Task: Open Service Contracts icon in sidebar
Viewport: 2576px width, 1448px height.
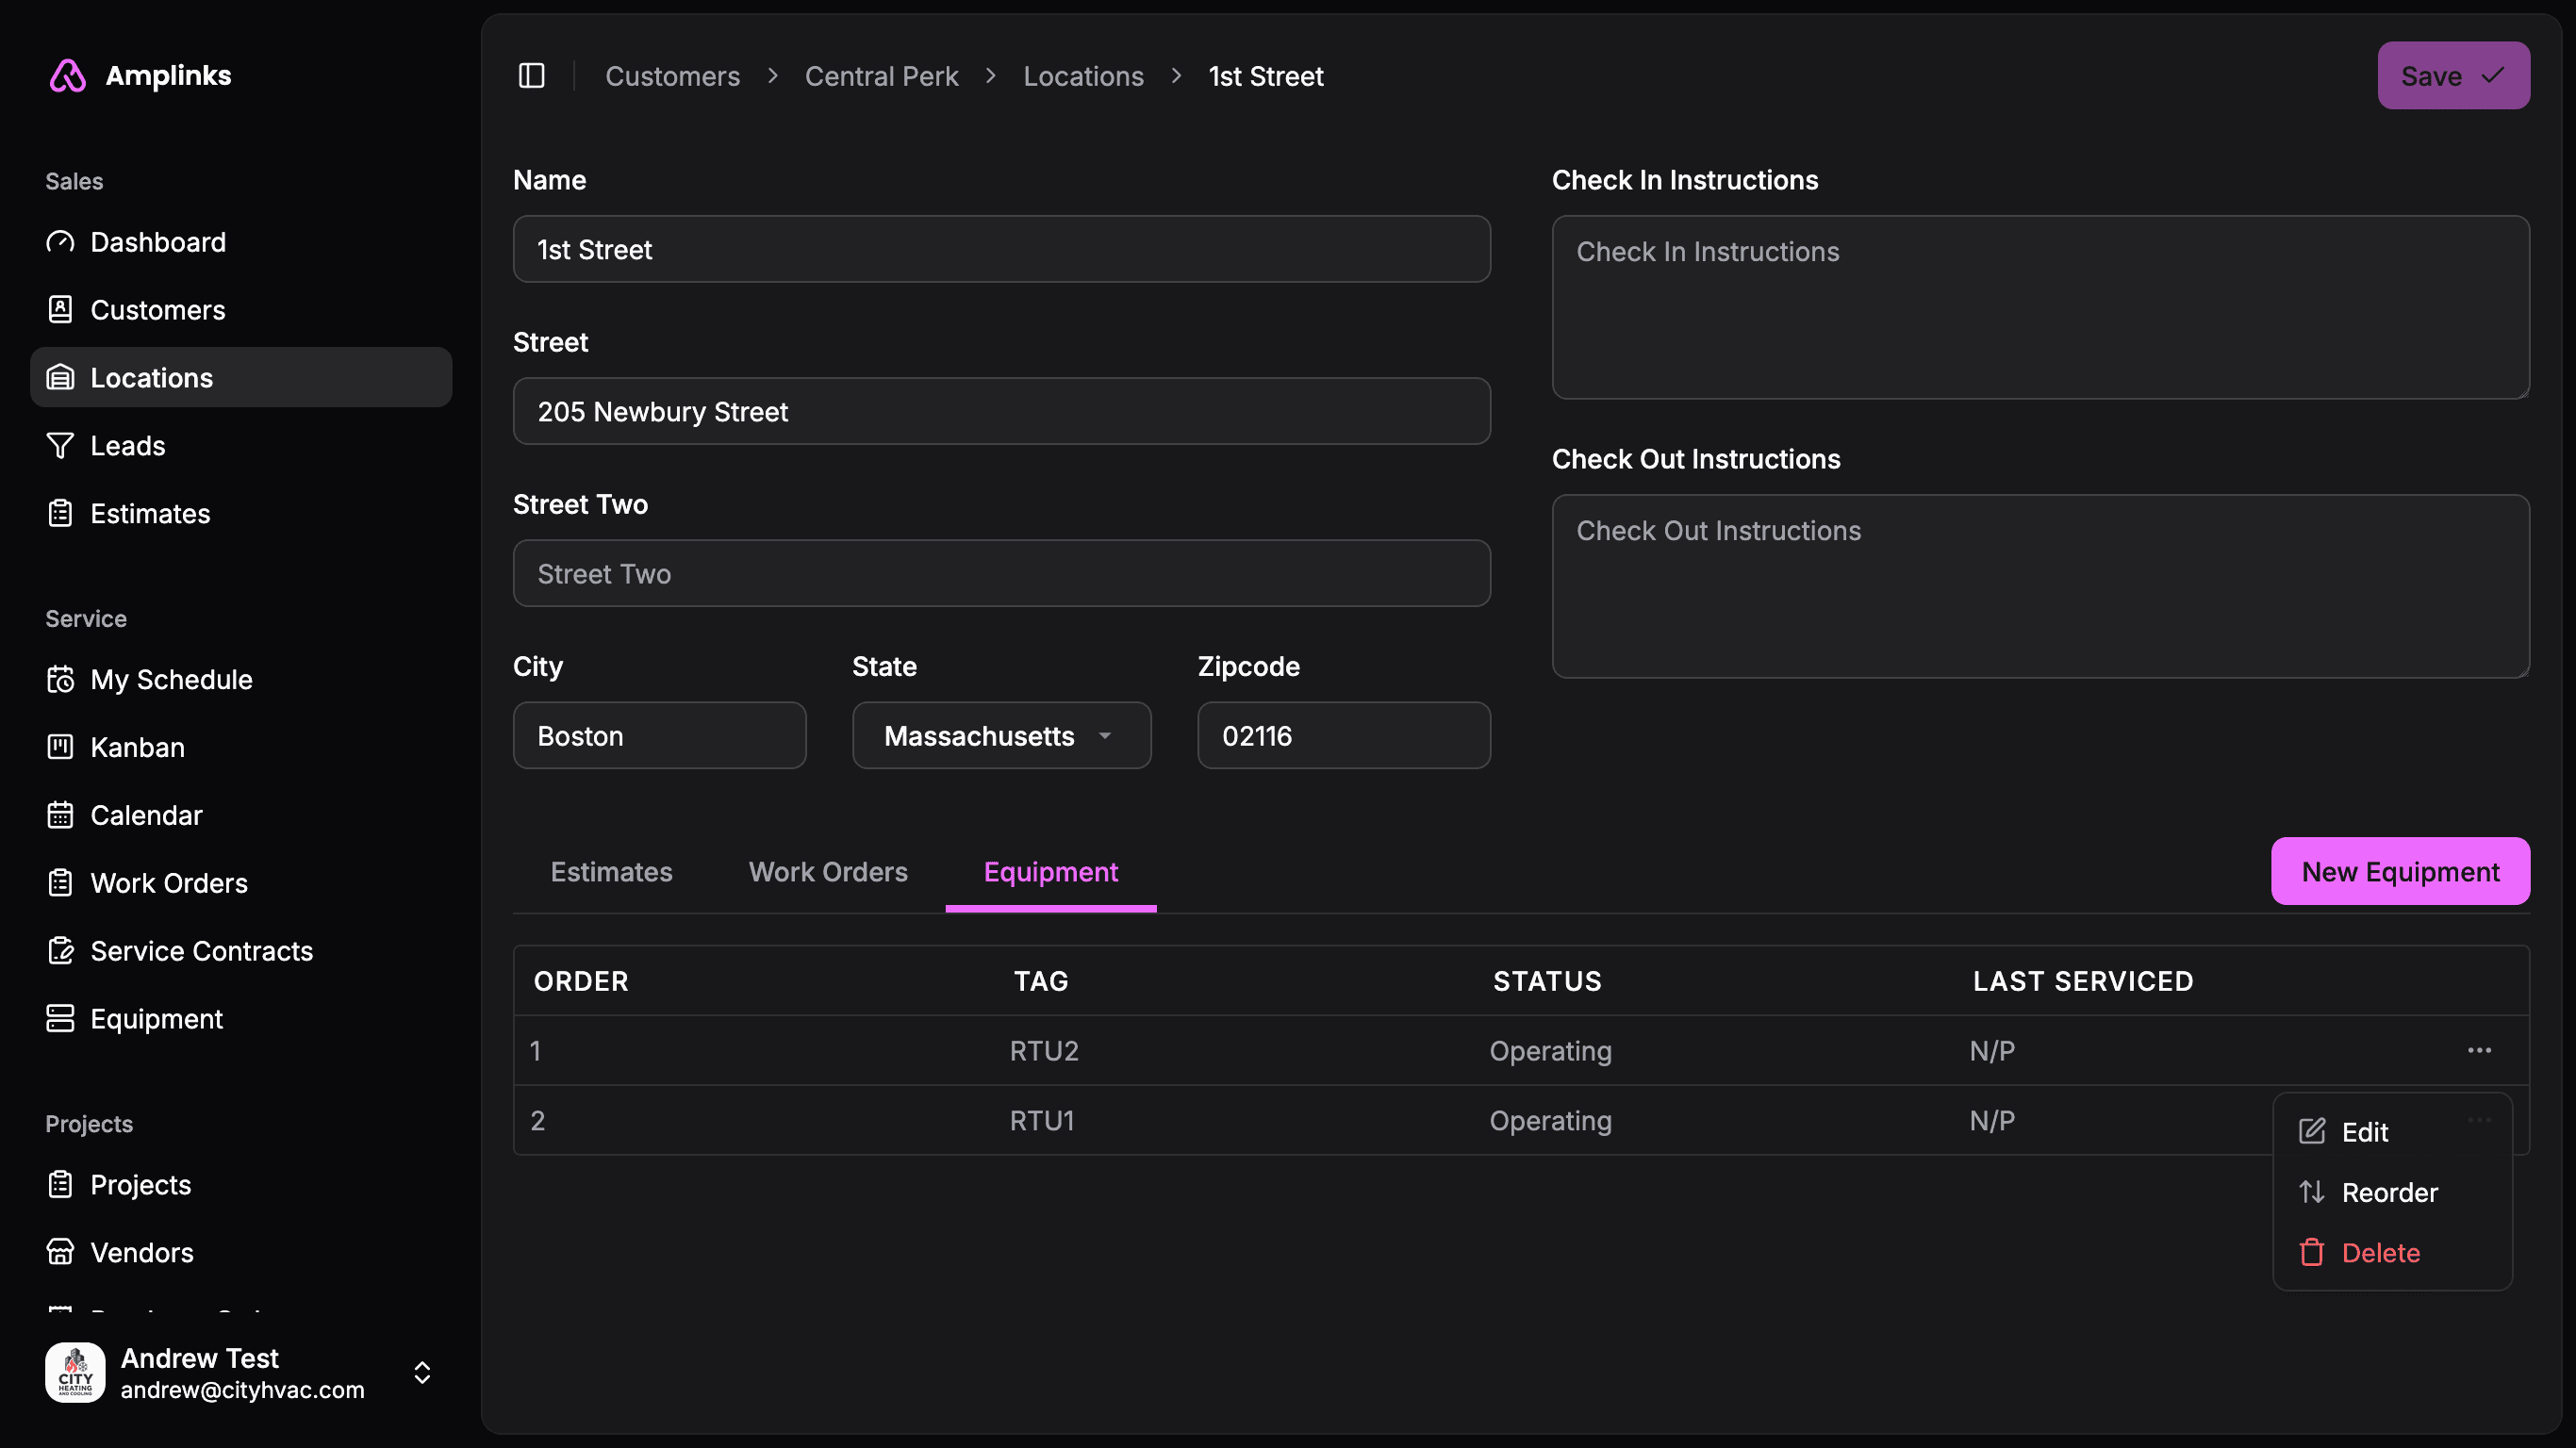Action: point(60,951)
